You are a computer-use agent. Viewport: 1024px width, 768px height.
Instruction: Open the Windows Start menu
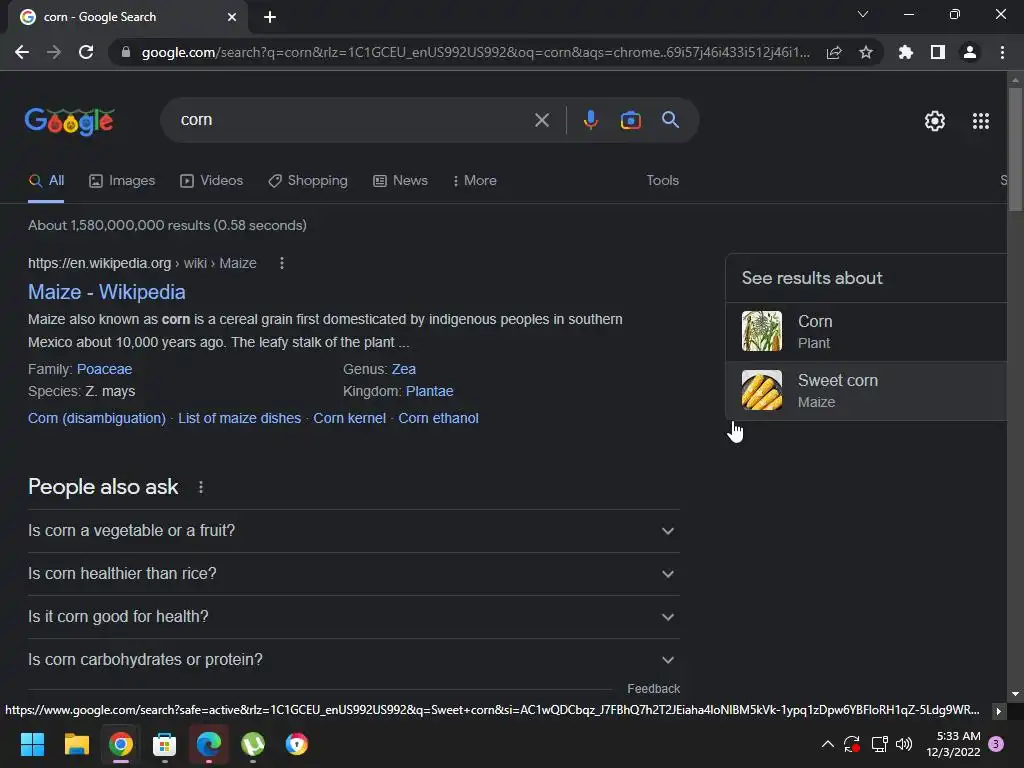32,744
